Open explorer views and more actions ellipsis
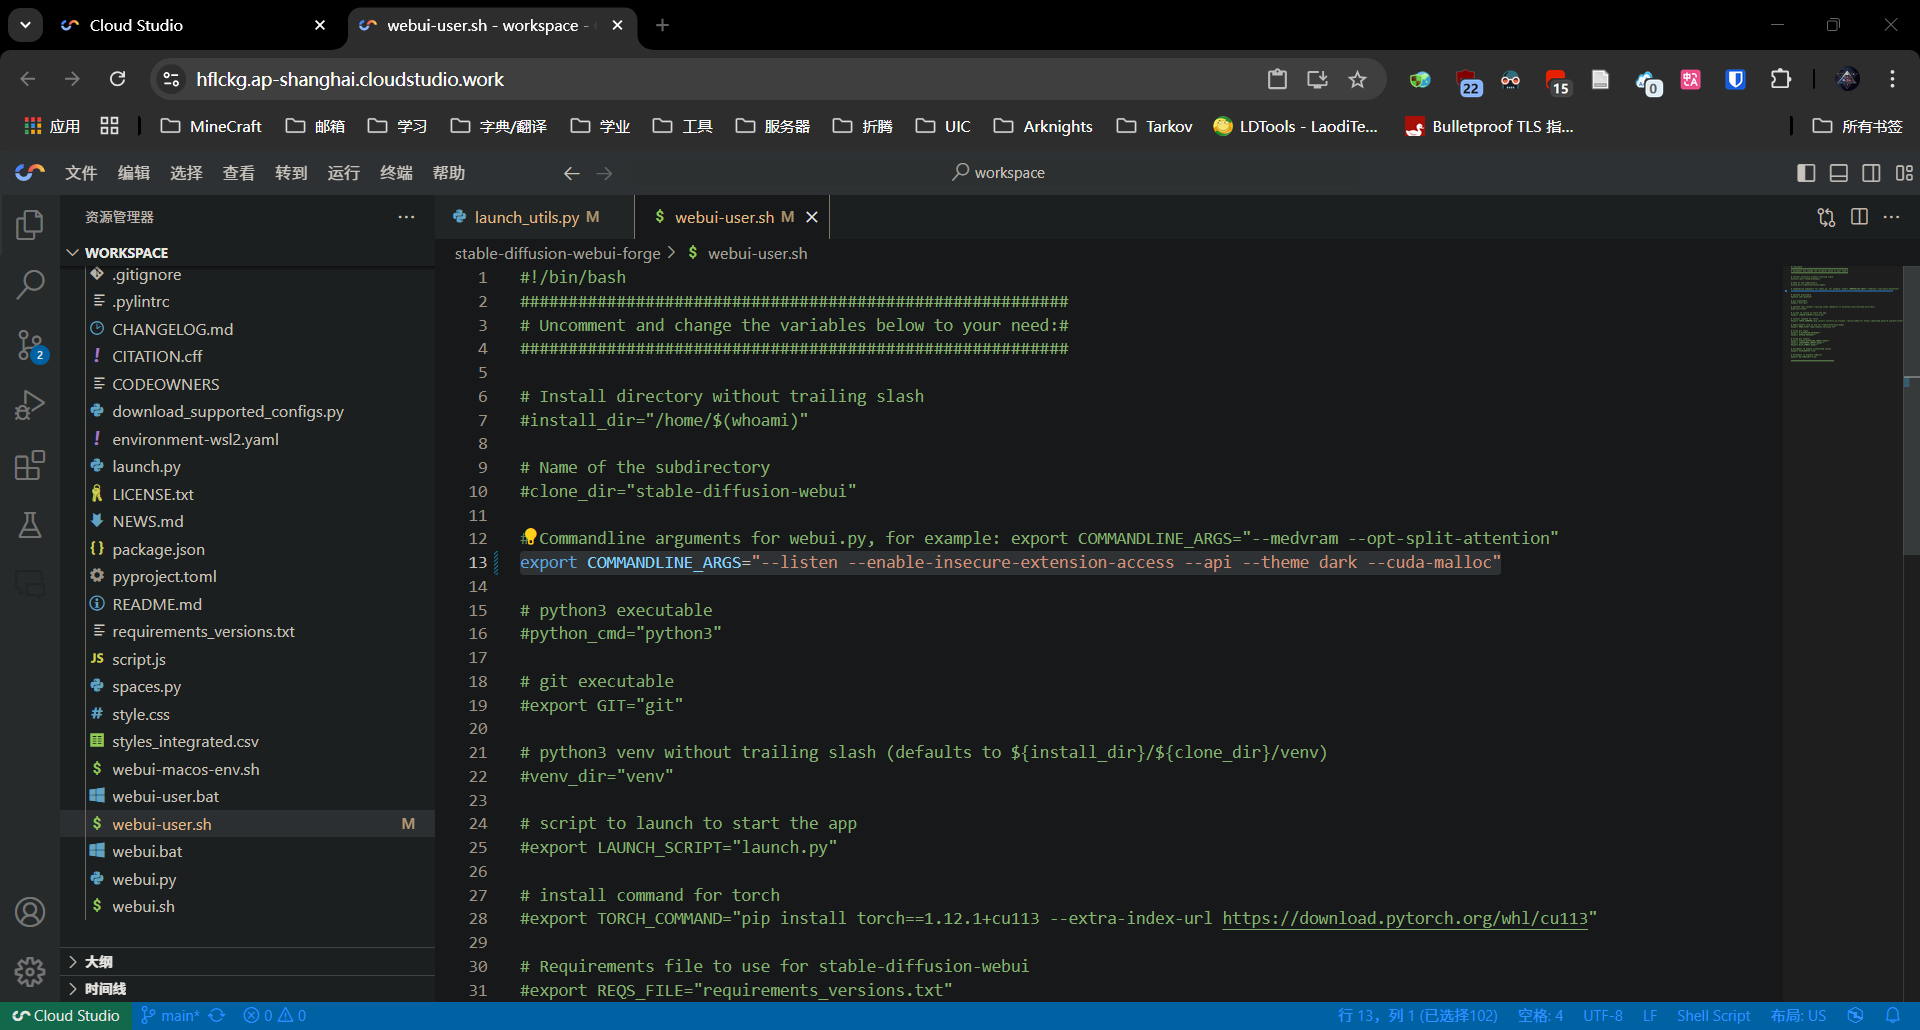Image resolution: width=1920 pixels, height=1030 pixels. tap(406, 217)
